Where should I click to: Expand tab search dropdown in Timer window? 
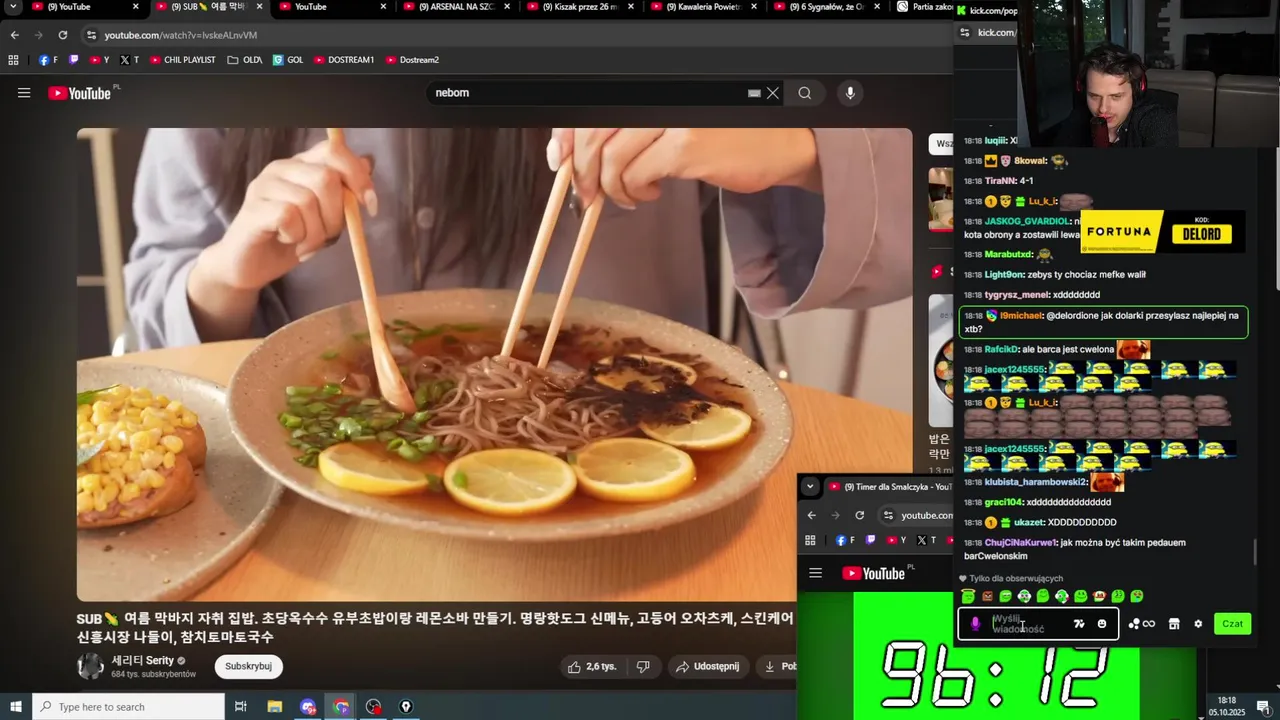click(x=810, y=487)
